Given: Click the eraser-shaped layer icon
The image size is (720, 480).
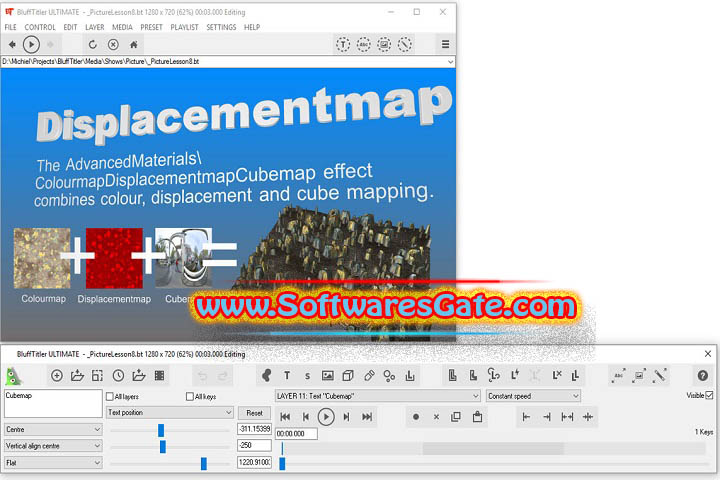Looking at the screenshot, I should point(369,376).
